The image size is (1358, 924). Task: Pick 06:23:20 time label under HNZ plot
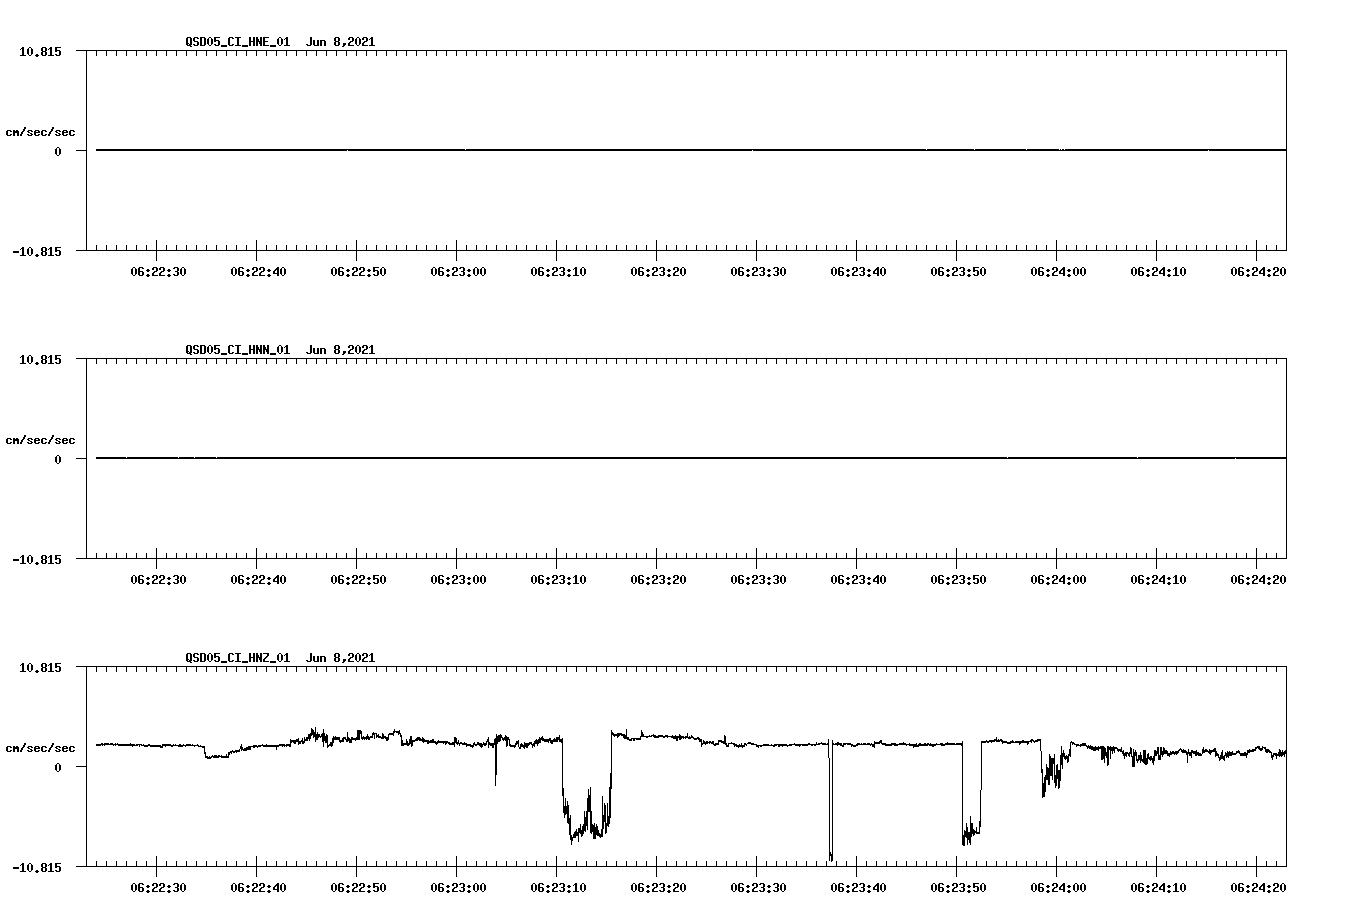coord(658,888)
